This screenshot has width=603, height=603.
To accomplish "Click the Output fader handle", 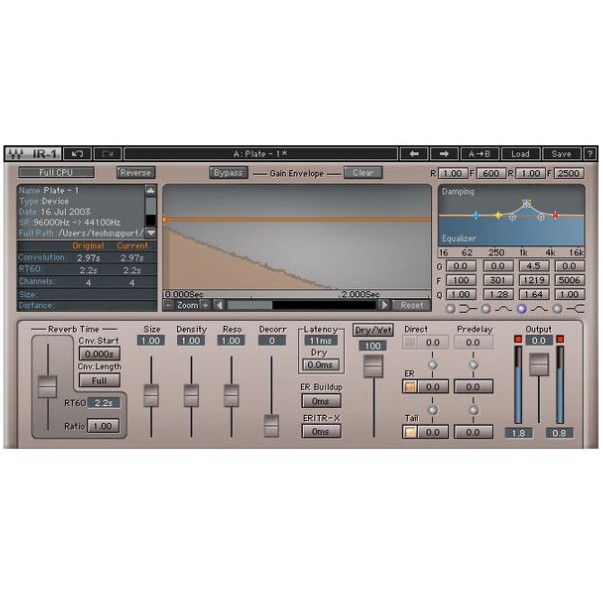I will pos(539,365).
